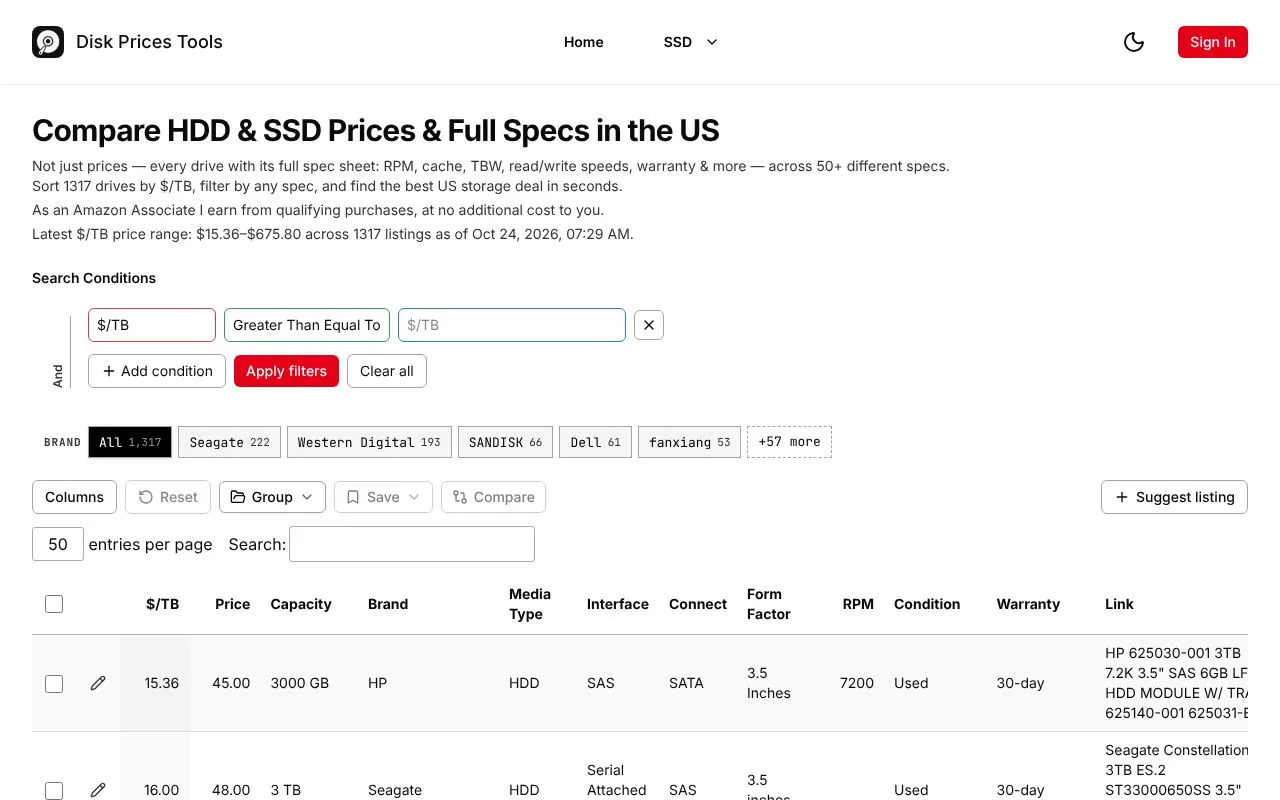Open the Columns chooser
1280x800 pixels.
(x=75, y=497)
